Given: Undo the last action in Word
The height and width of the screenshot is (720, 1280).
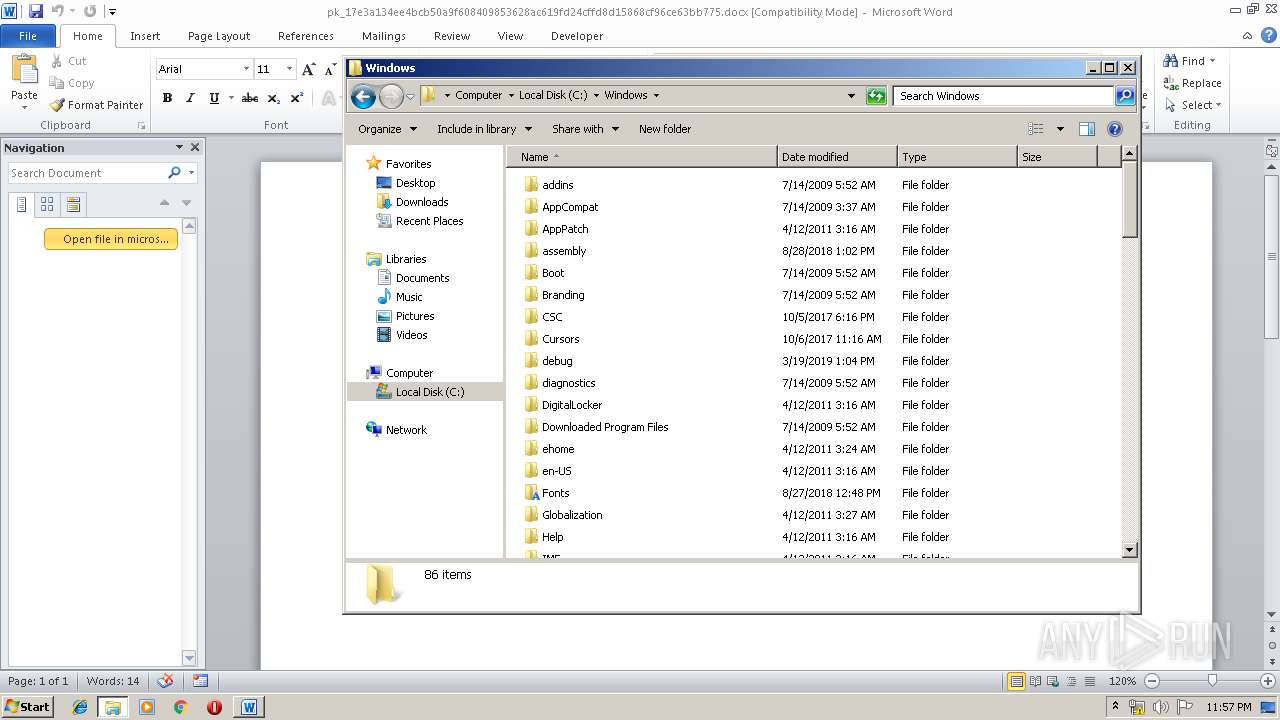Looking at the screenshot, I should (x=58, y=12).
